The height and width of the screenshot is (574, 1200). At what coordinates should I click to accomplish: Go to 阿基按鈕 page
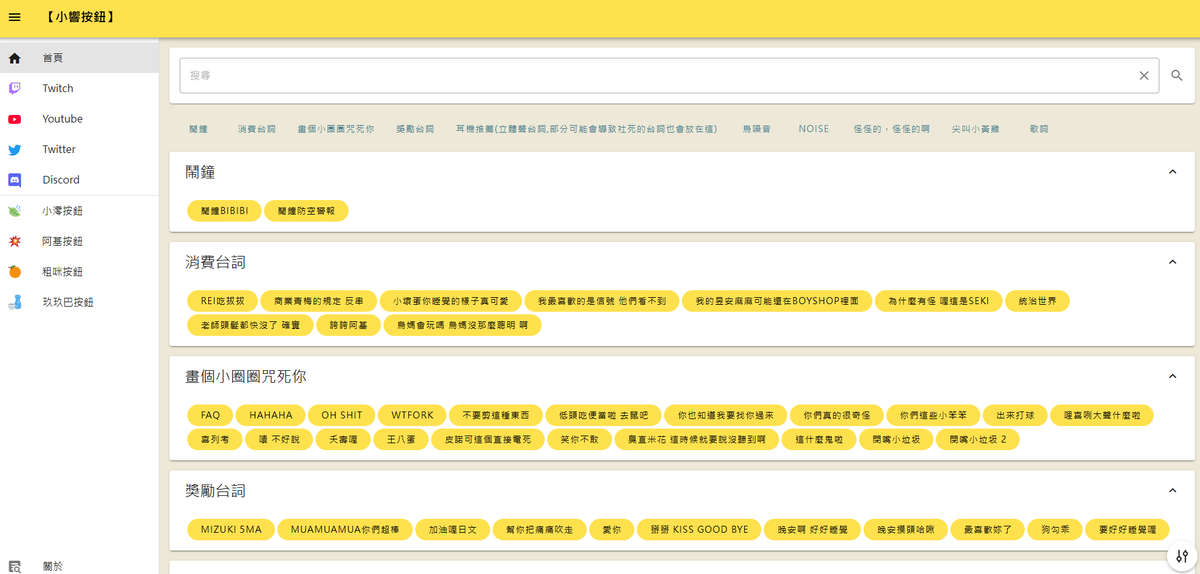[79, 241]
